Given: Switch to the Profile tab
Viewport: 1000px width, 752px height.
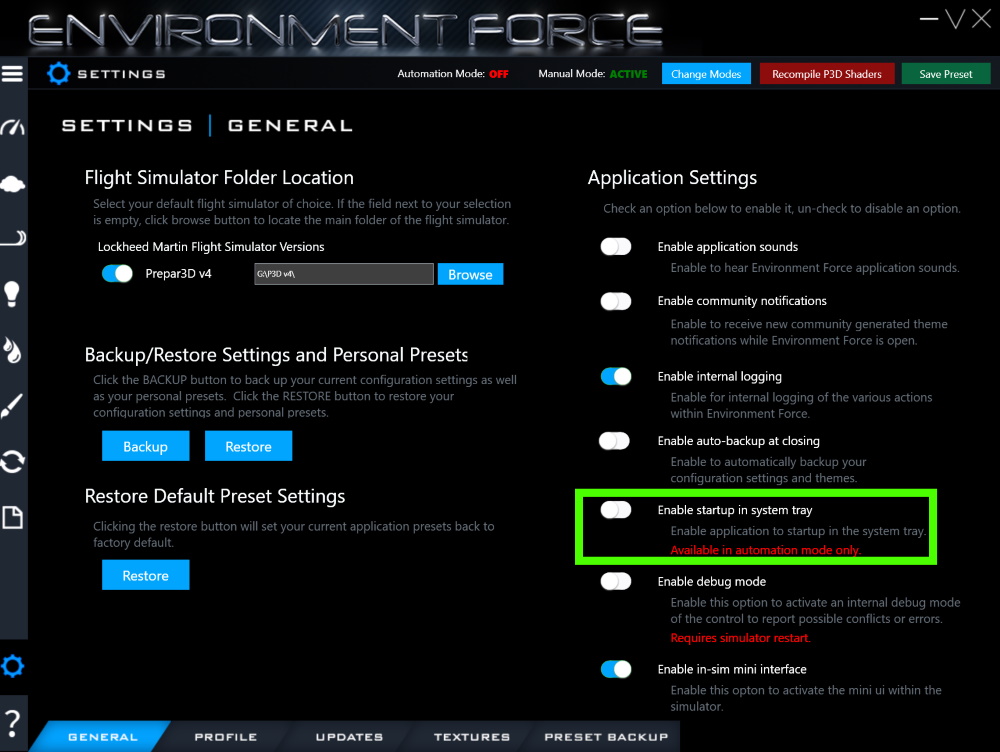Looking at the screenshot, I should pos(226,737).
